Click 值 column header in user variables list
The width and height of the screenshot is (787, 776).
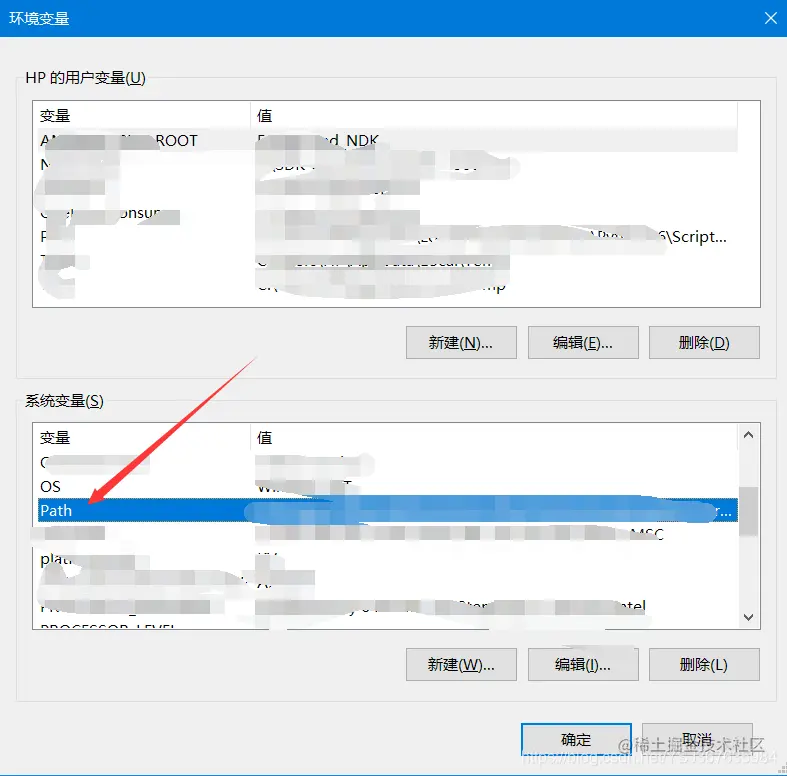(494, 115)
